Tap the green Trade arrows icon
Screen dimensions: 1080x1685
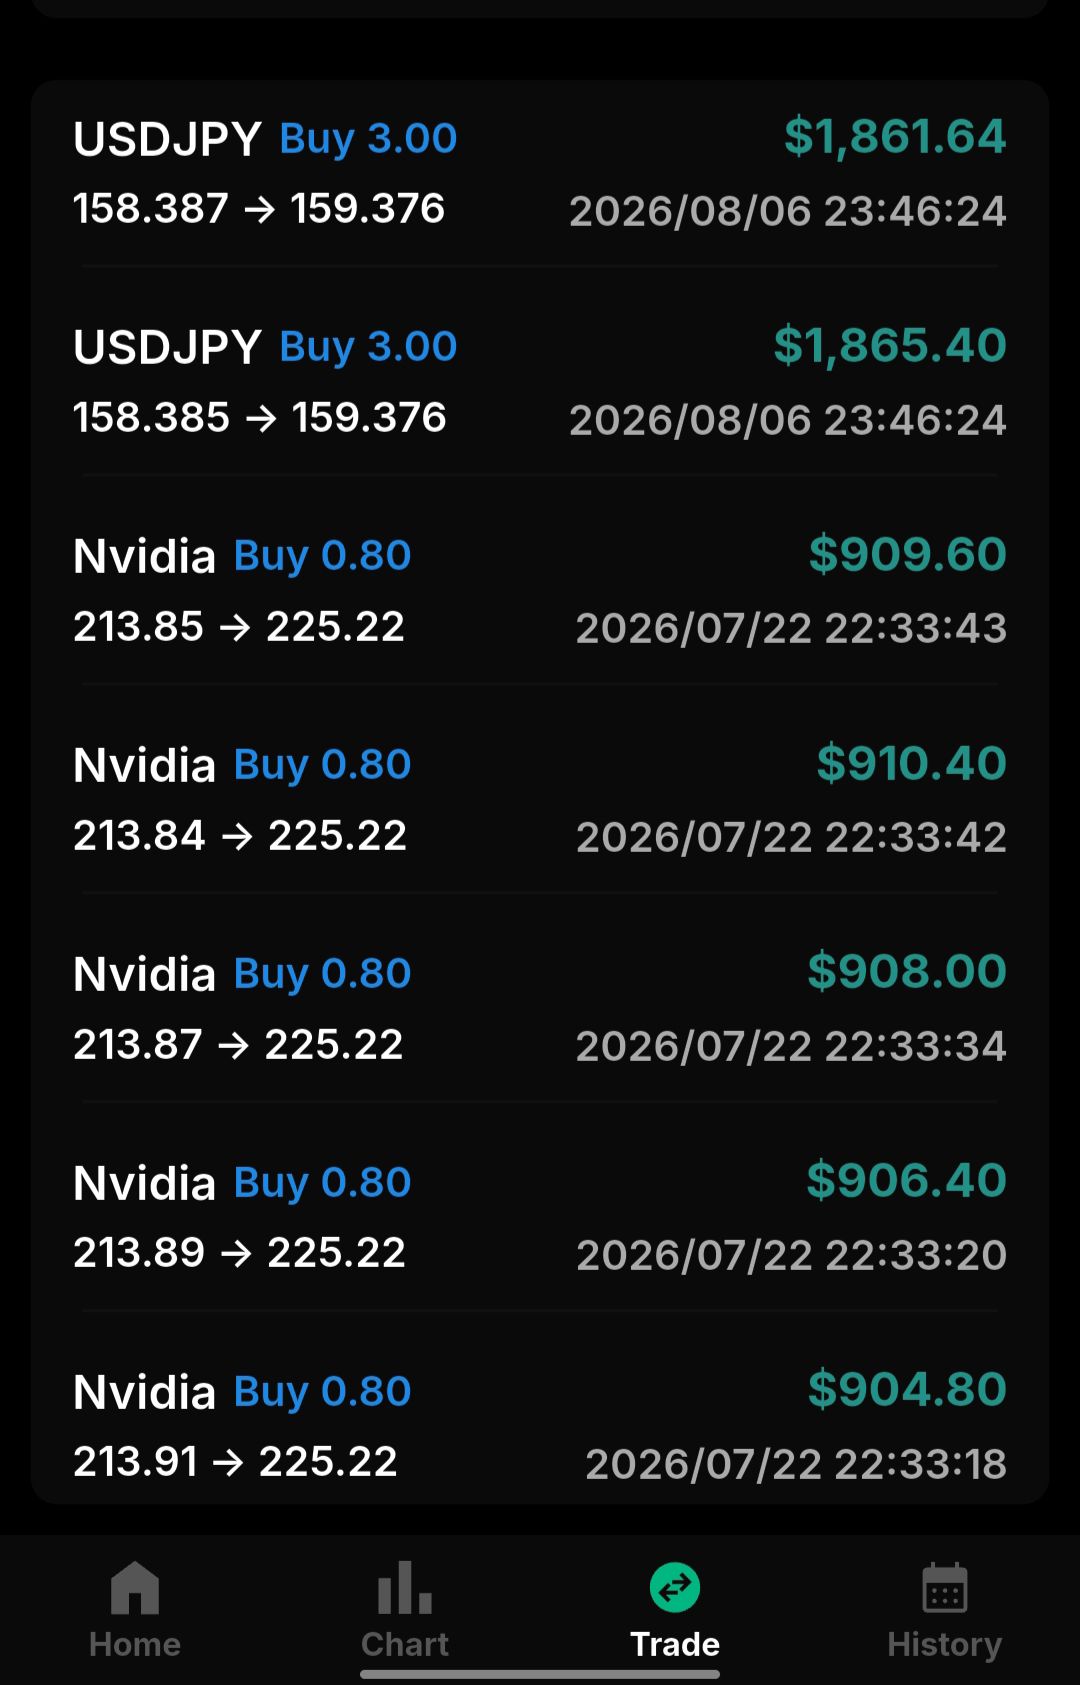(x=675, y=1587)
